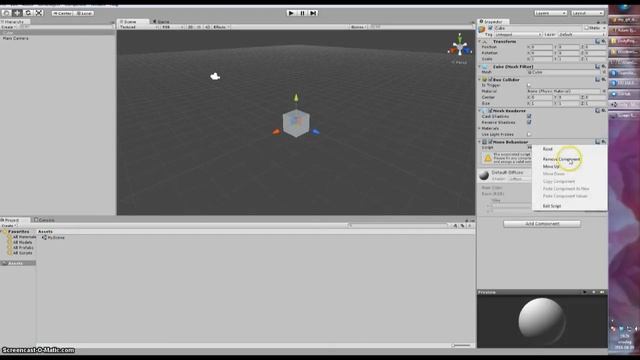
Task: Open Mono Behaviour gear menu
Action: click(604, 142)
